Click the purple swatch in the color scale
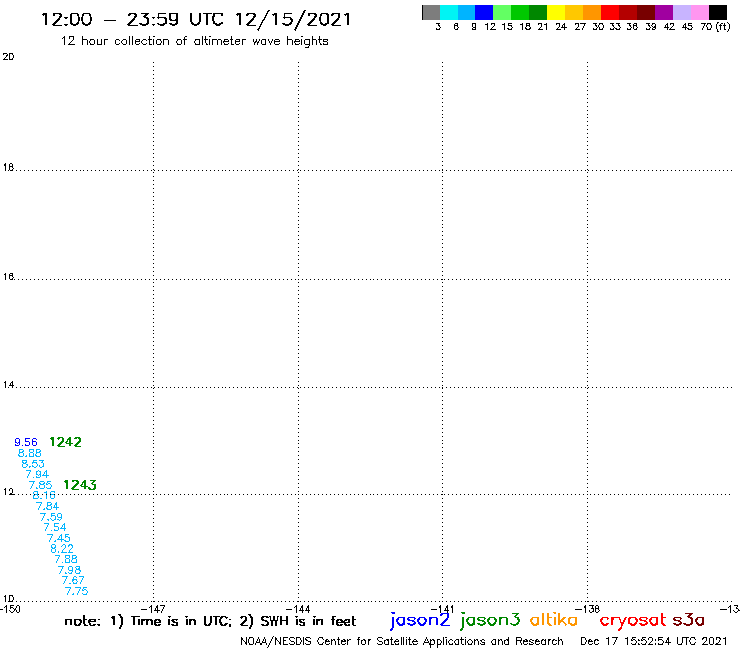 point(664,12)
